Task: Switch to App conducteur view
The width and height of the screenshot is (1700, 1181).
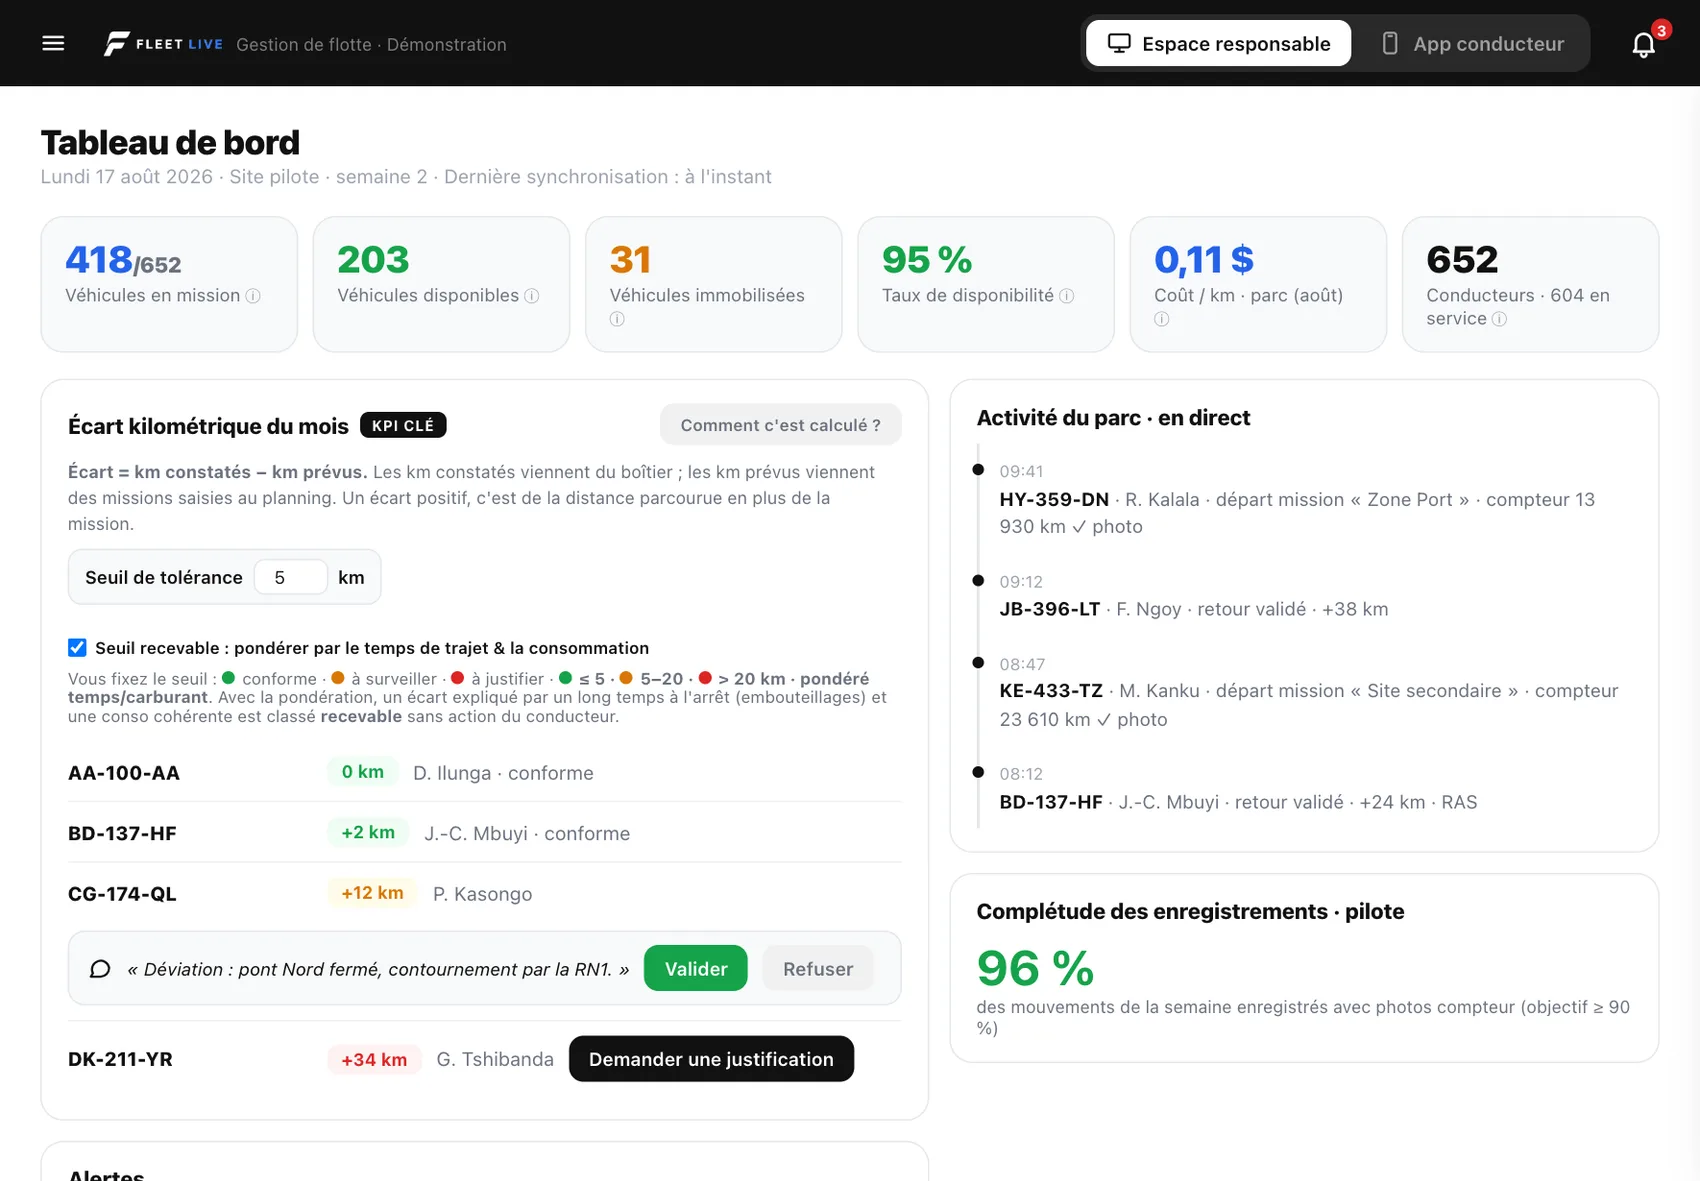Action: tap(1472, 44)
